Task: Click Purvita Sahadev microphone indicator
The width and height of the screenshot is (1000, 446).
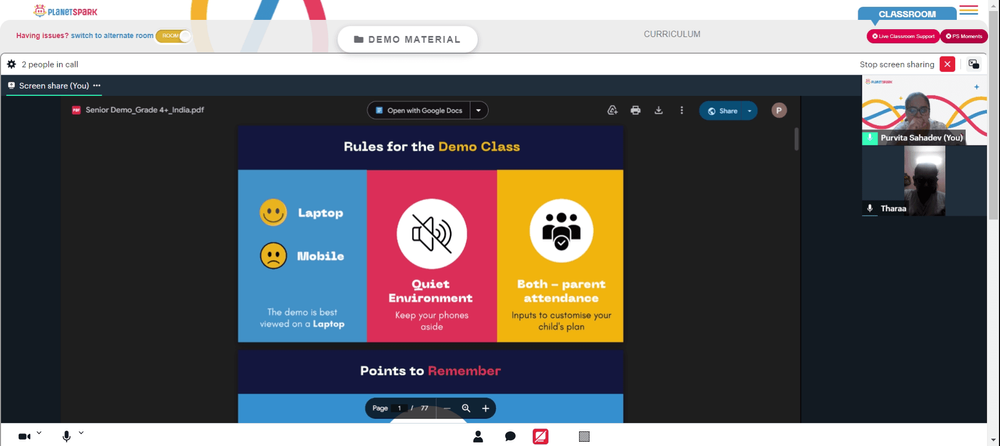Action: coord(870,138)
